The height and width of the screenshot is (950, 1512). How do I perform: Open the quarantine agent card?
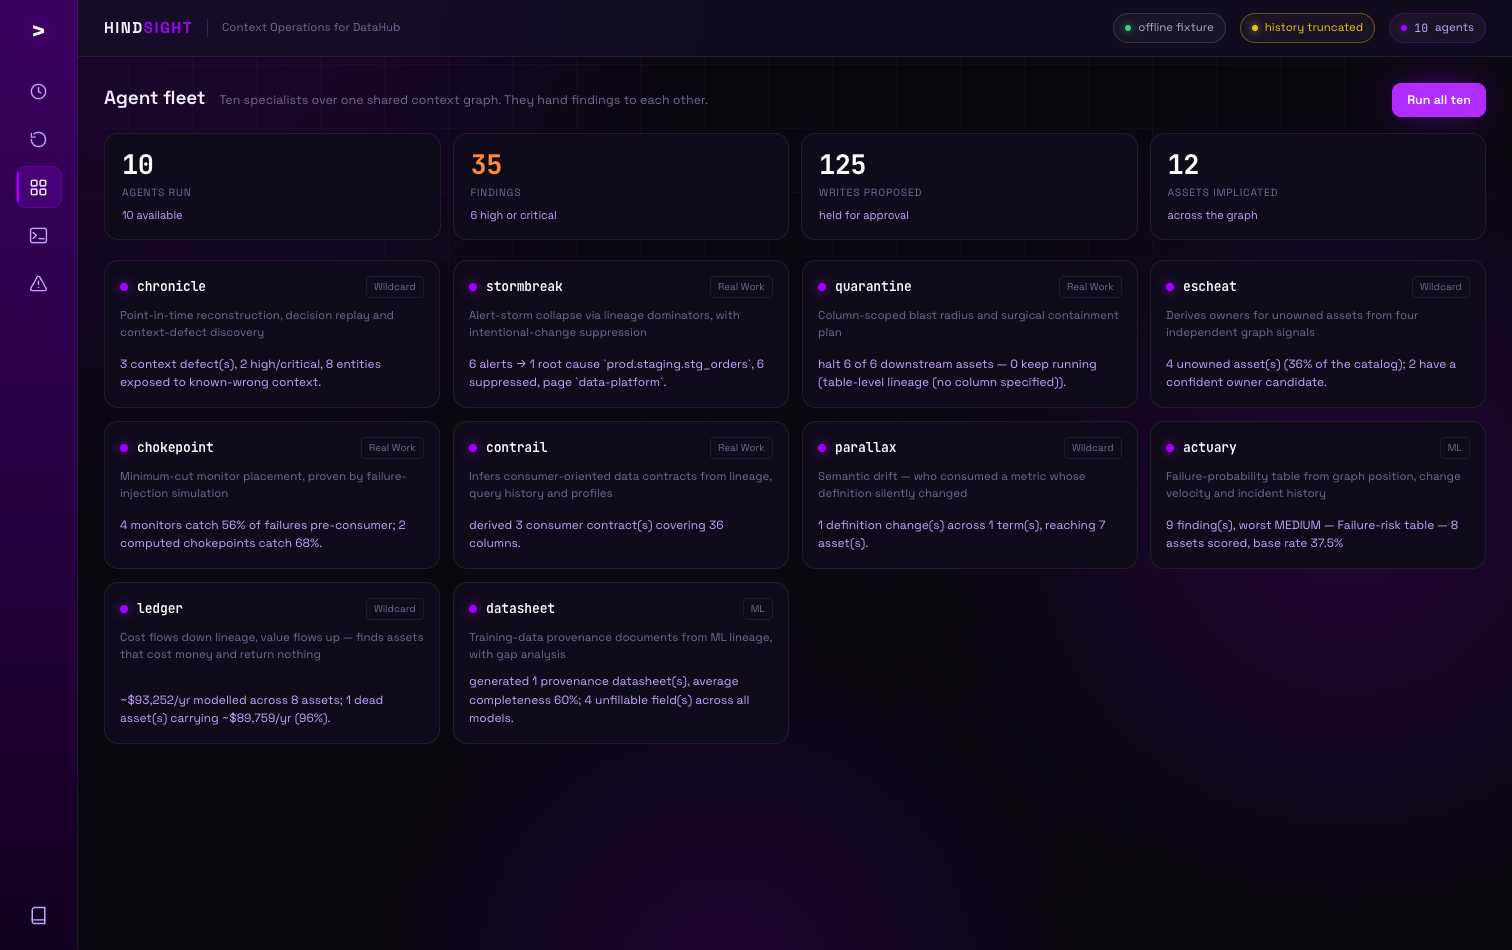(969, 334)
